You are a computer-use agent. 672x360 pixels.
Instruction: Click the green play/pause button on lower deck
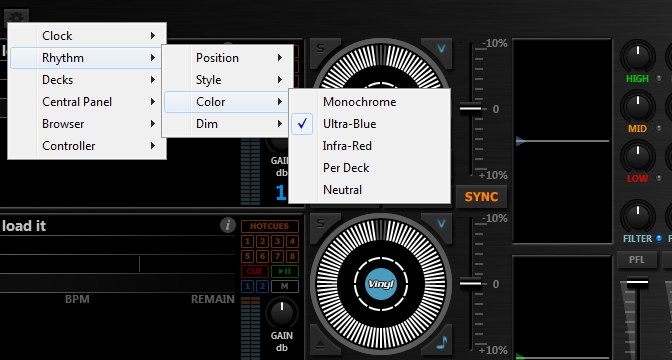point(285,271)
